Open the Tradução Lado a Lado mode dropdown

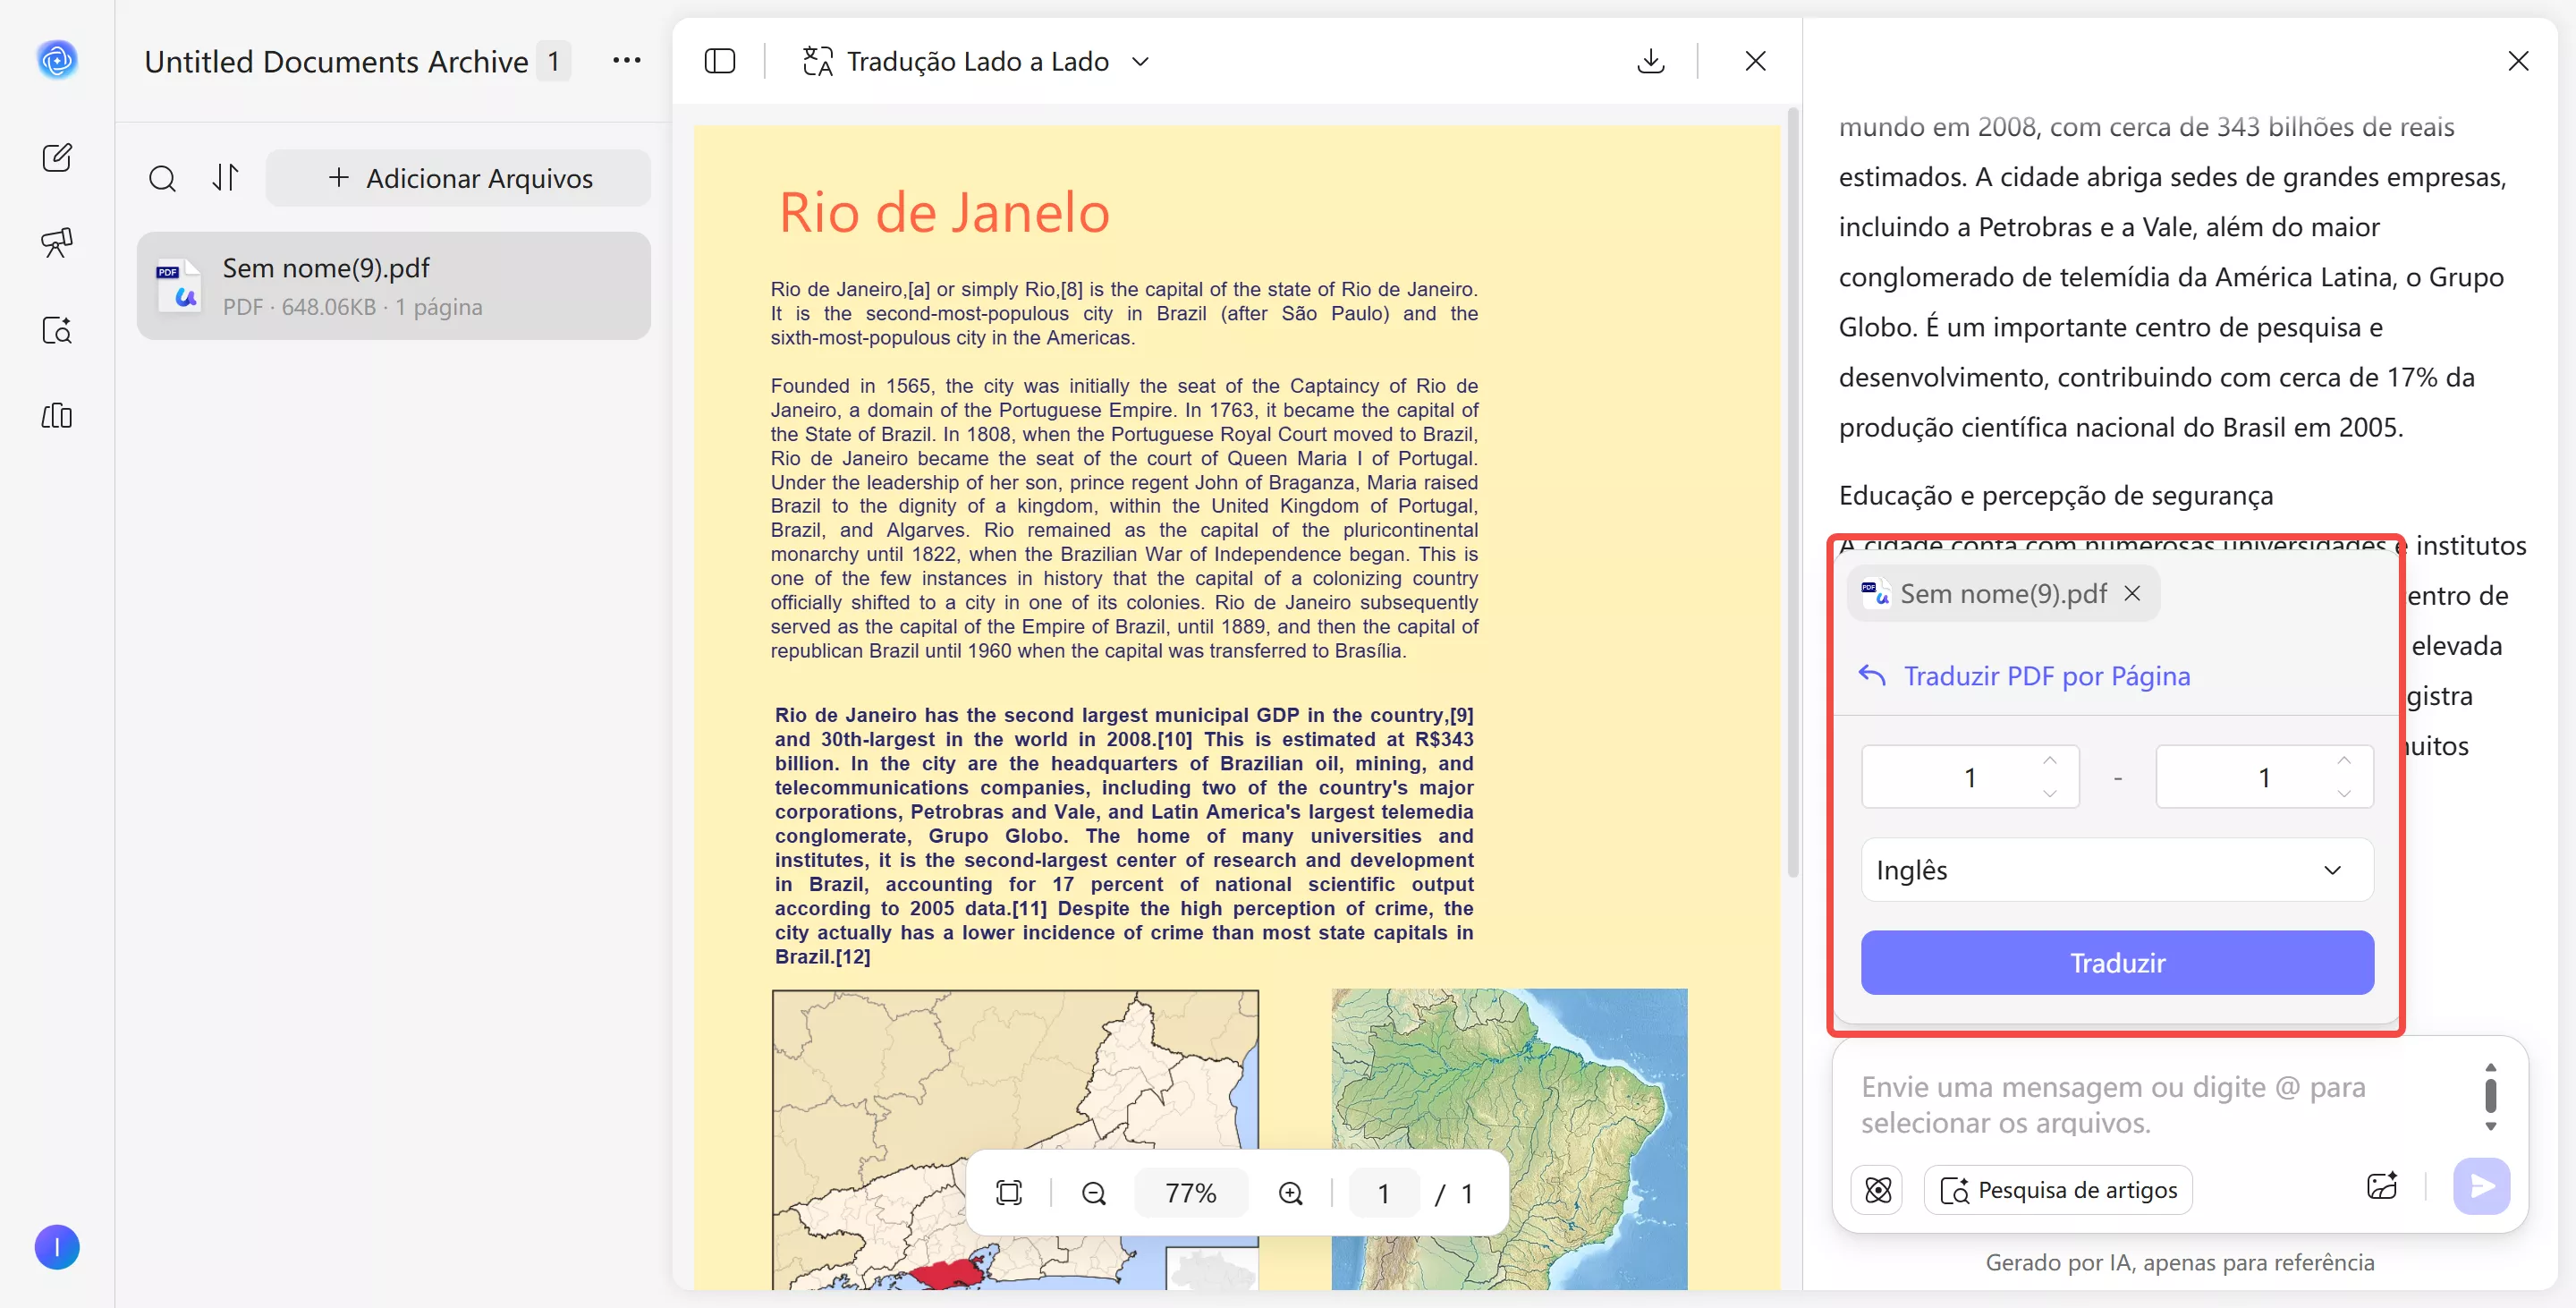coord(1141,61)
